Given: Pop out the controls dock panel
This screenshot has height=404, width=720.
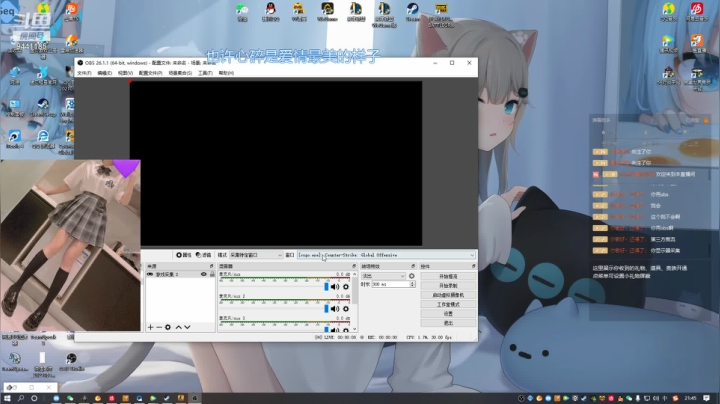Looking at the screenshot, I should (x=473, y=266).
